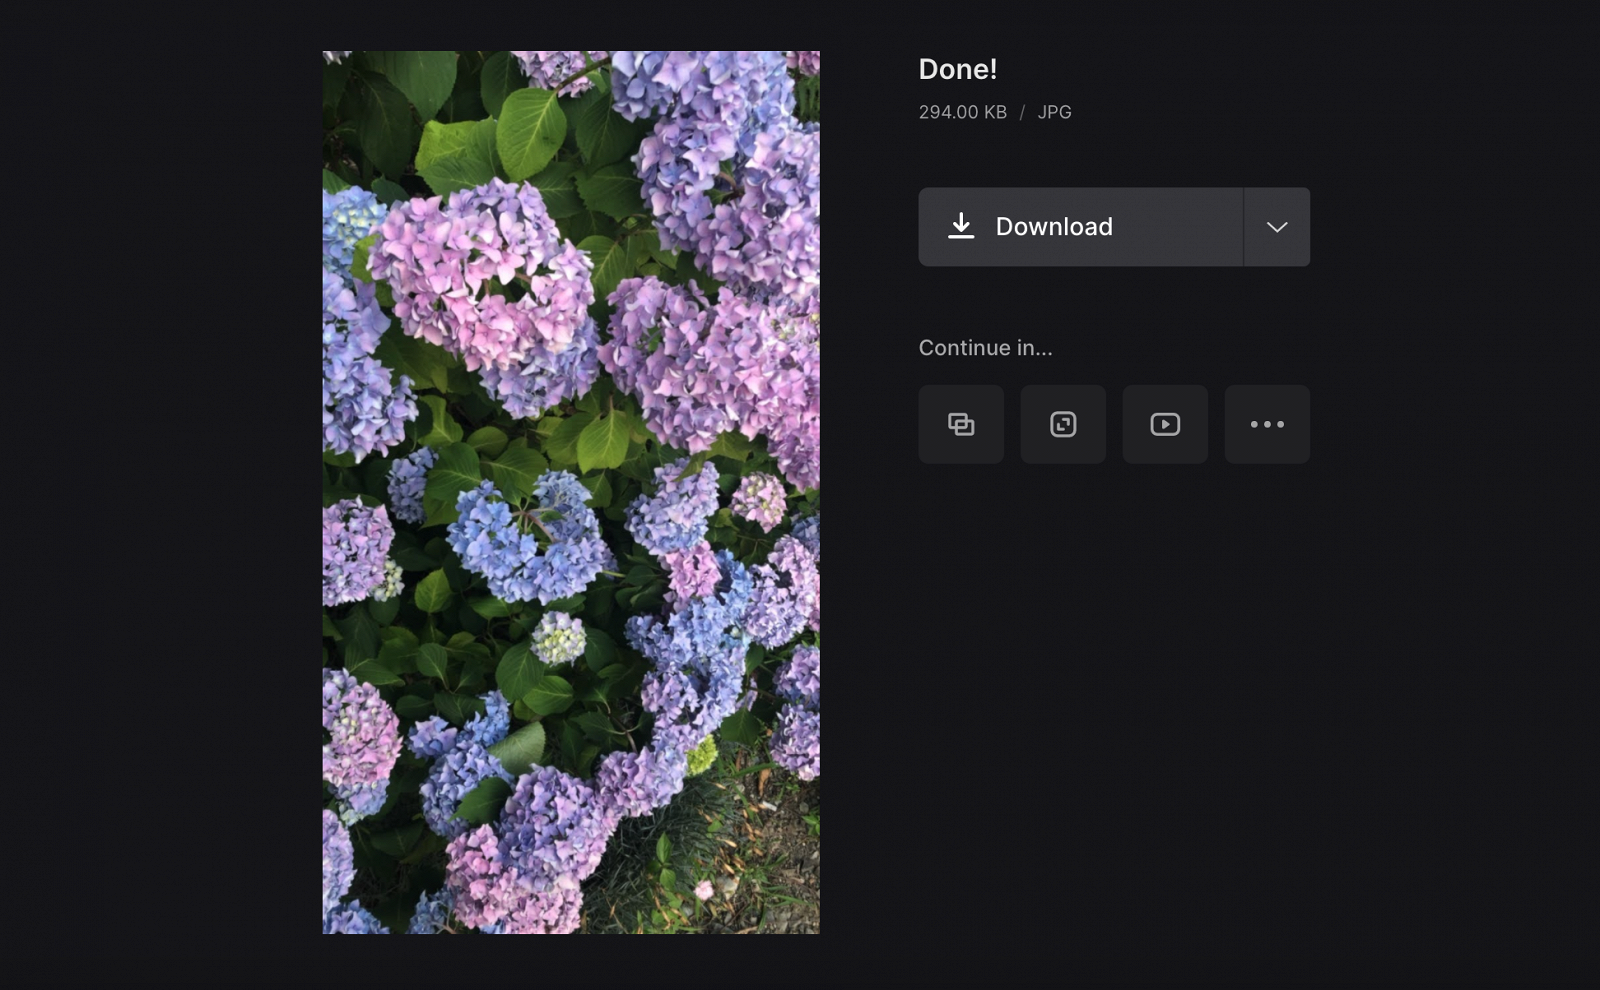This screenshot has width=1600, height=990.
Task: Click the play-triangle icon tile
Action: coord(1164,424)
